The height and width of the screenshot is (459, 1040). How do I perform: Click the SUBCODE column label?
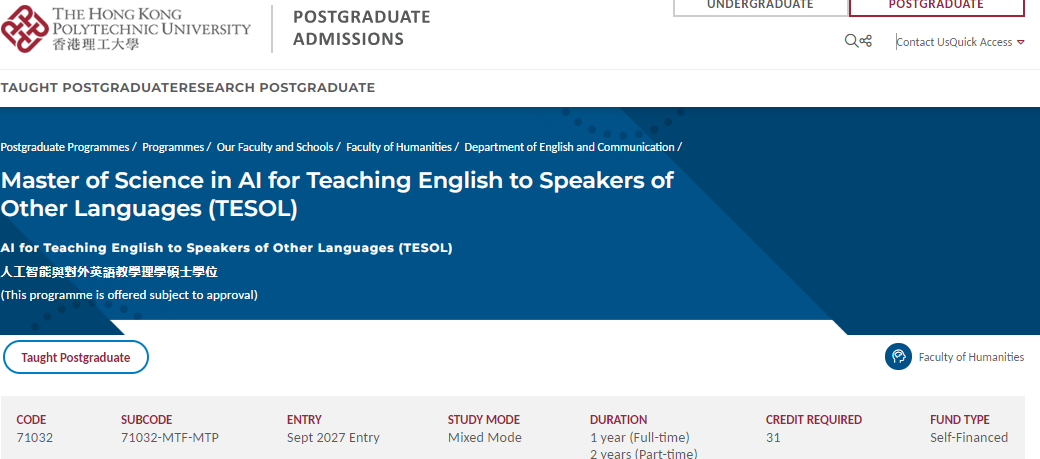coord(147,420)
